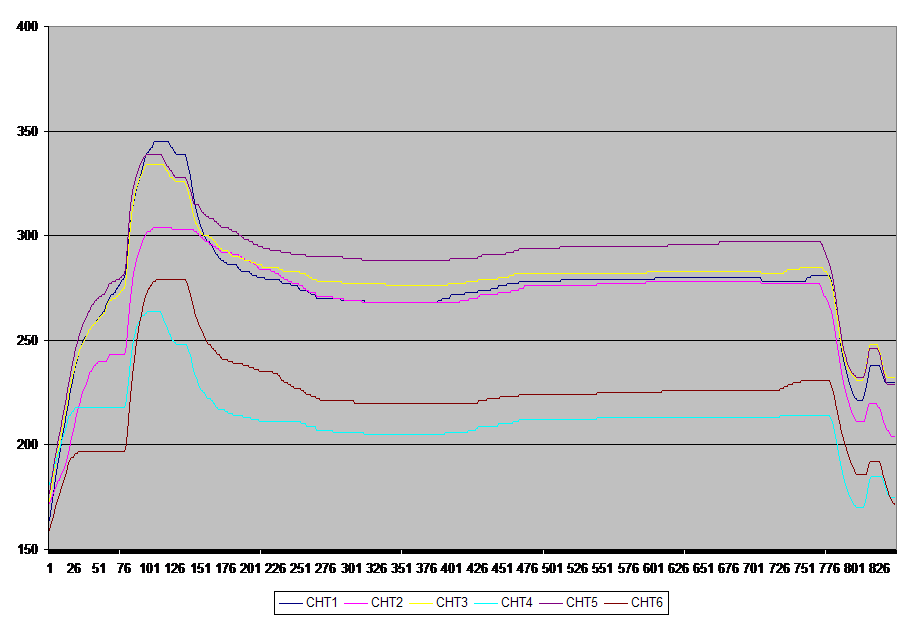Click the top value label on the vertical axis
This screenshot has height=623, width=911.
(30, 27)
